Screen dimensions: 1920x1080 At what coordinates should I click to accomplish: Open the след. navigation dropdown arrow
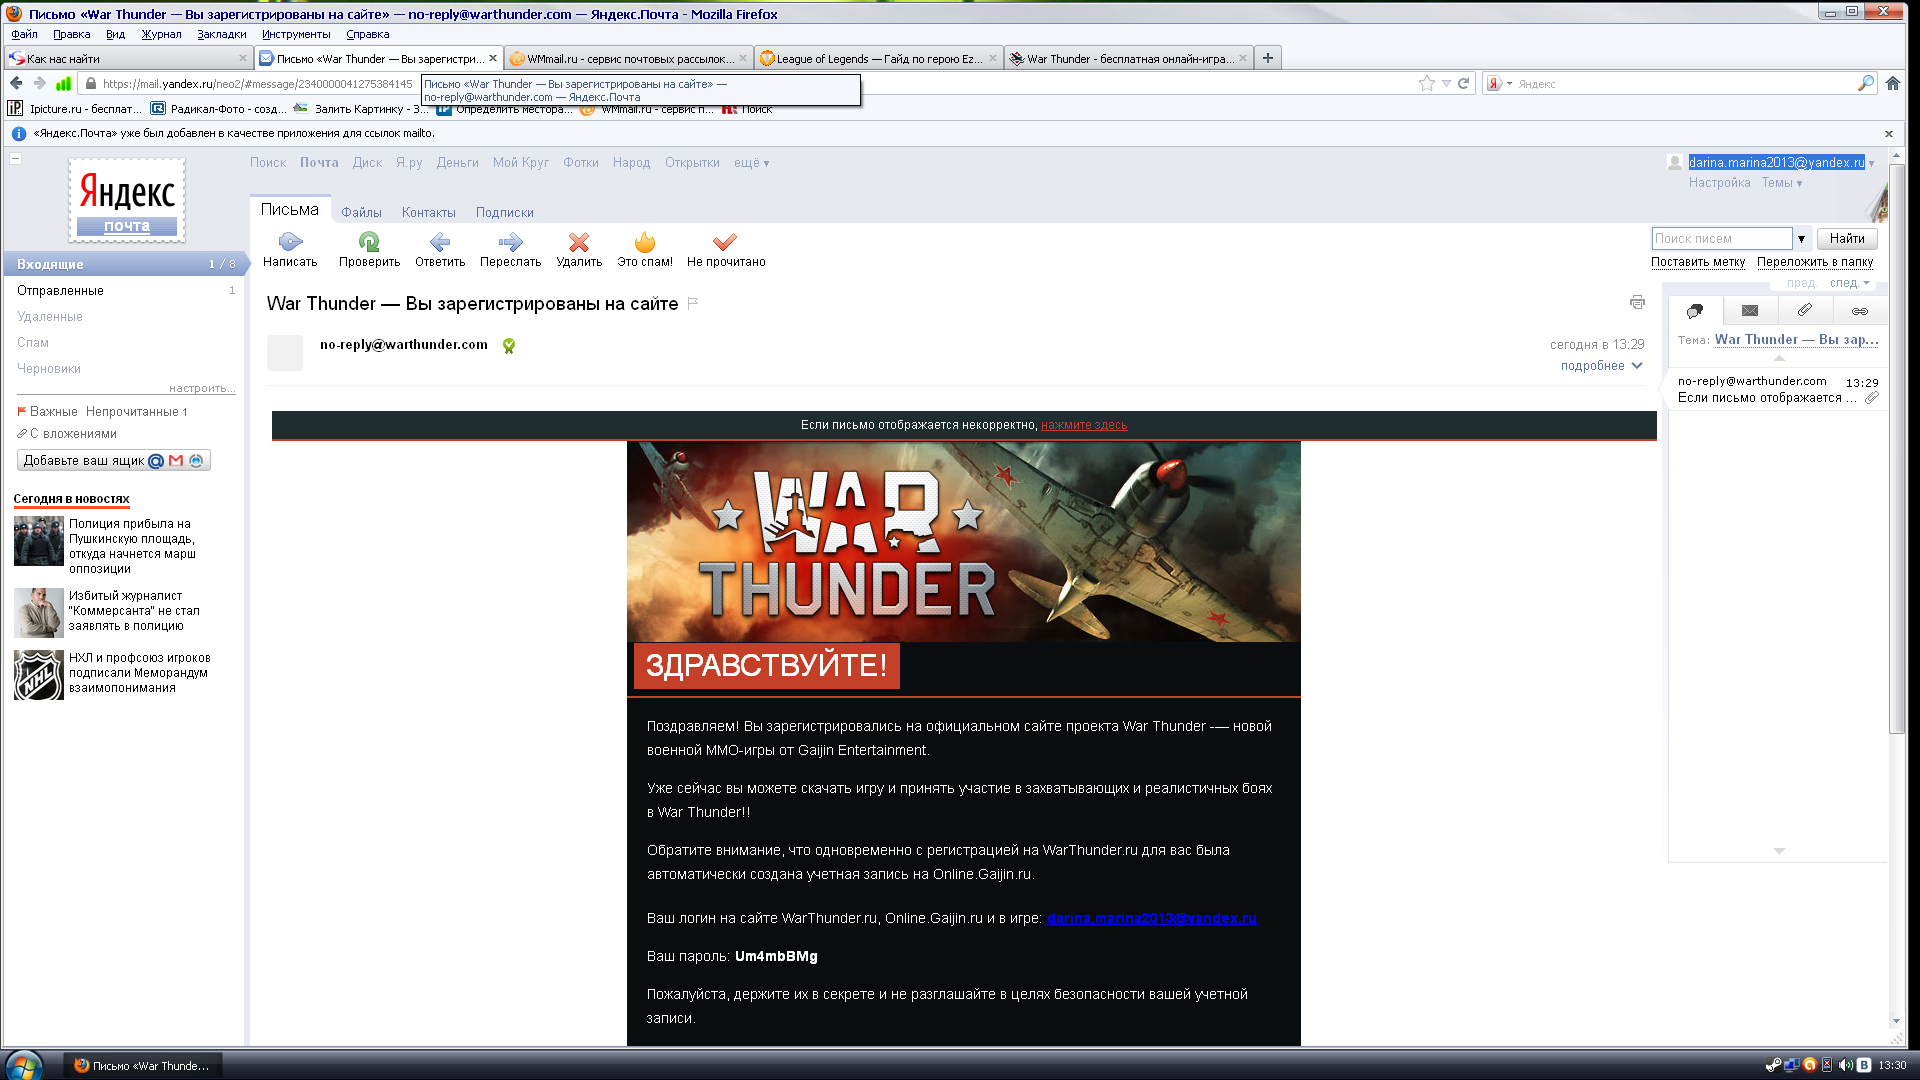click(1866, 283)
